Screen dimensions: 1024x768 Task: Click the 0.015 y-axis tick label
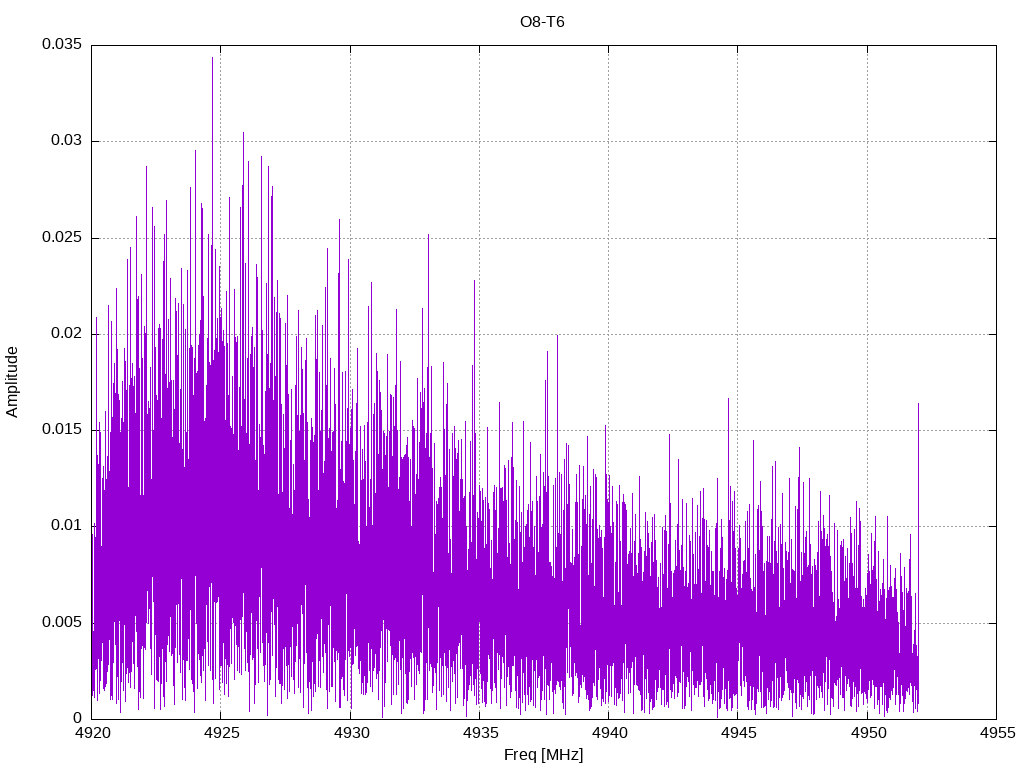tap(61, 430)
